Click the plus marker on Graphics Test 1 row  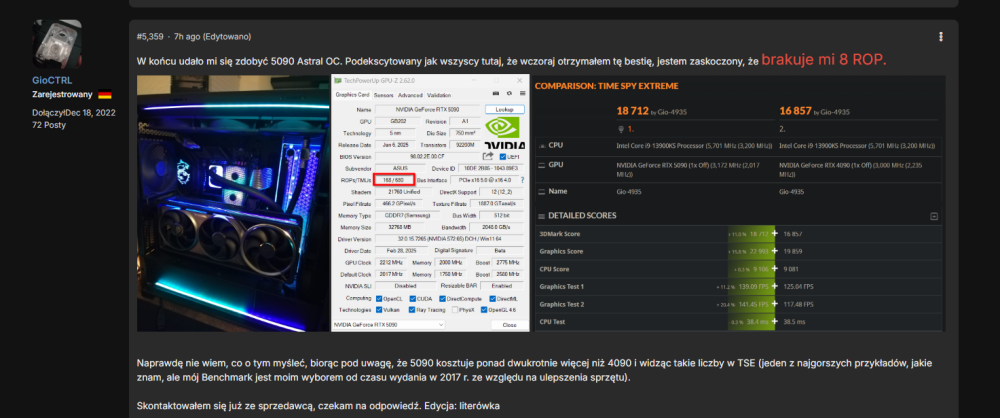[x=775, y=287]
